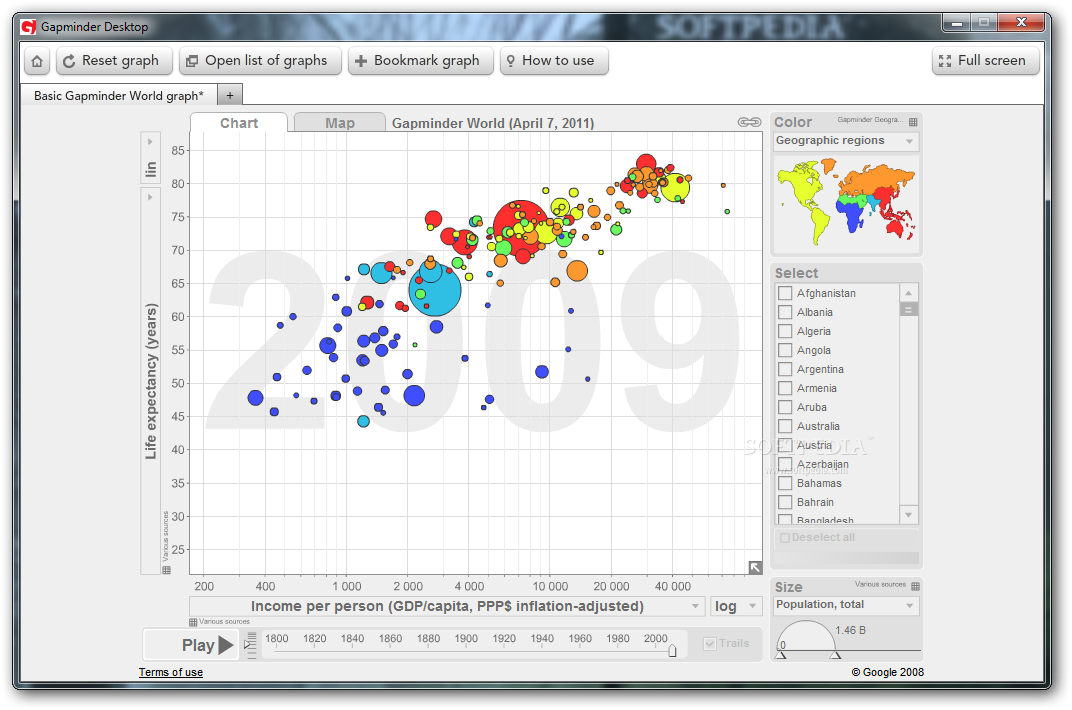The width and height of the screenshot is (1072, 710).
Task: Check the Albania checkbox
Action: tap(785, 312)
